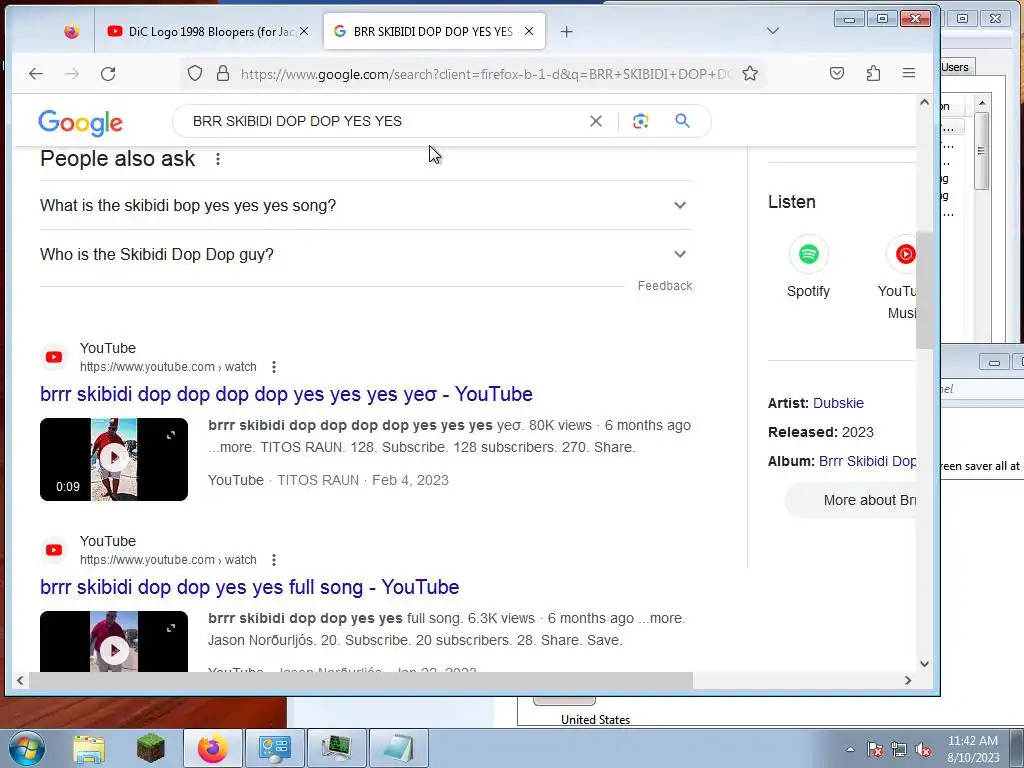
Task: Click the blue magnifier search button
Action: [x=682, y=121]
